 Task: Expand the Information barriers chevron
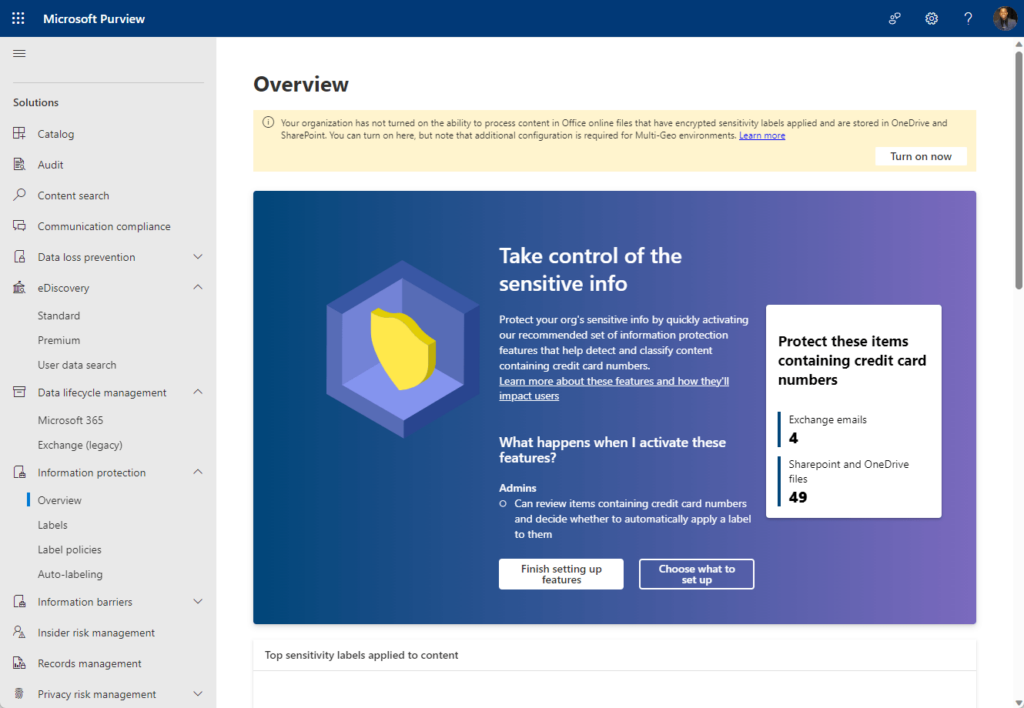point(198,602)
